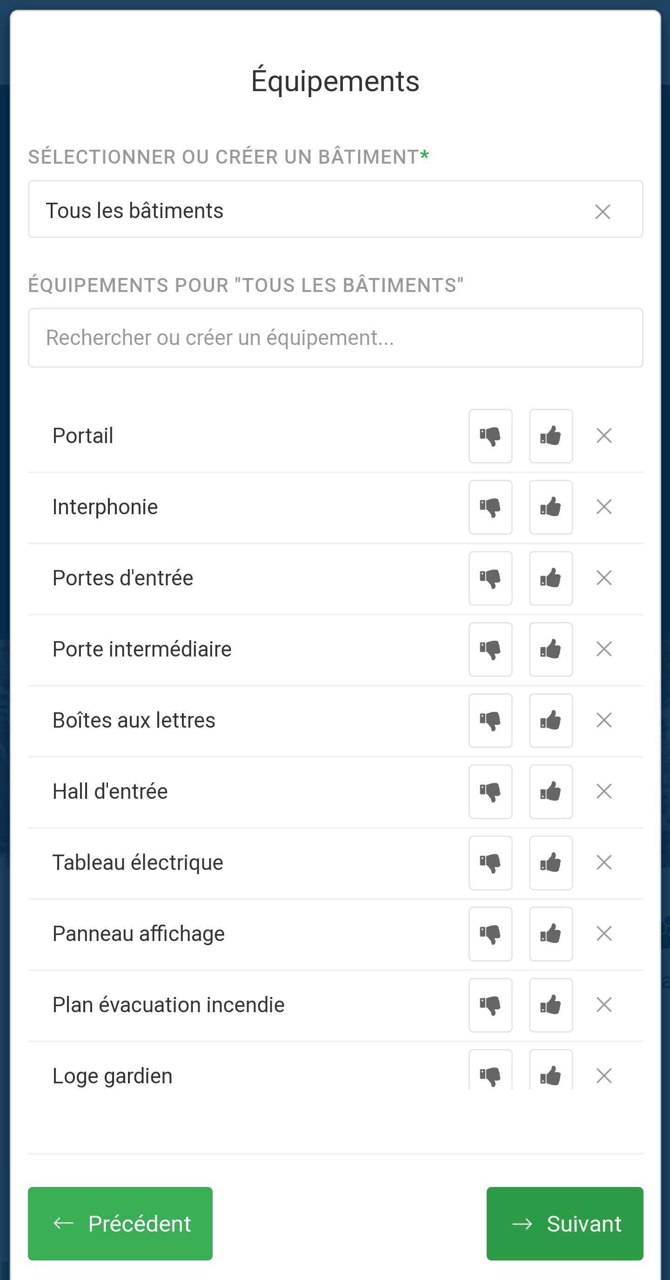The image size is (670, 1280).
Task: Remove Panneau affichage equipment row
Action: (x=604, y=933)
